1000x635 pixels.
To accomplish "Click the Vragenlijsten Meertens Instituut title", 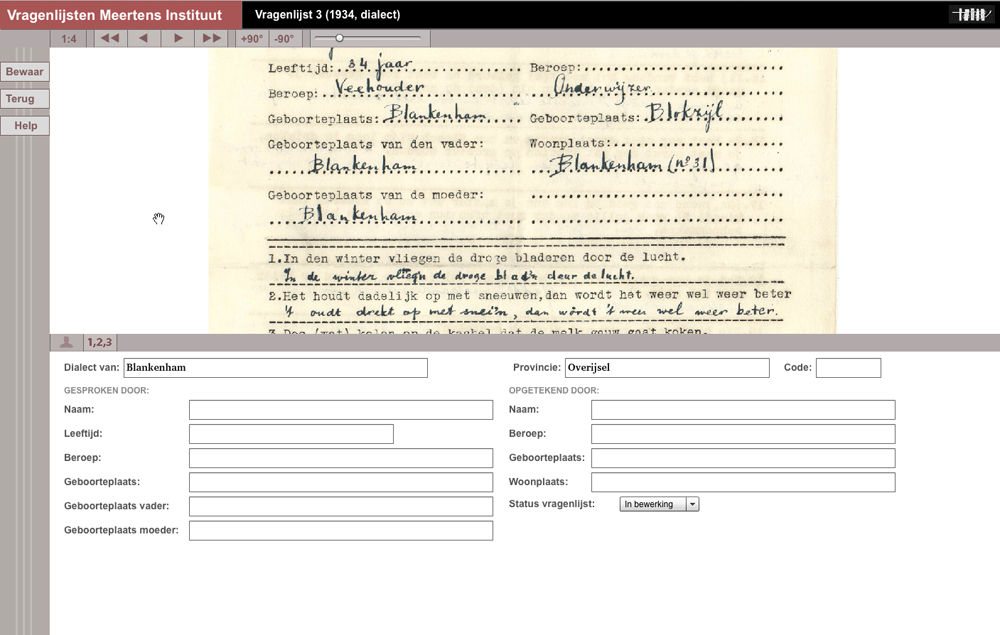I will (115, 15).
